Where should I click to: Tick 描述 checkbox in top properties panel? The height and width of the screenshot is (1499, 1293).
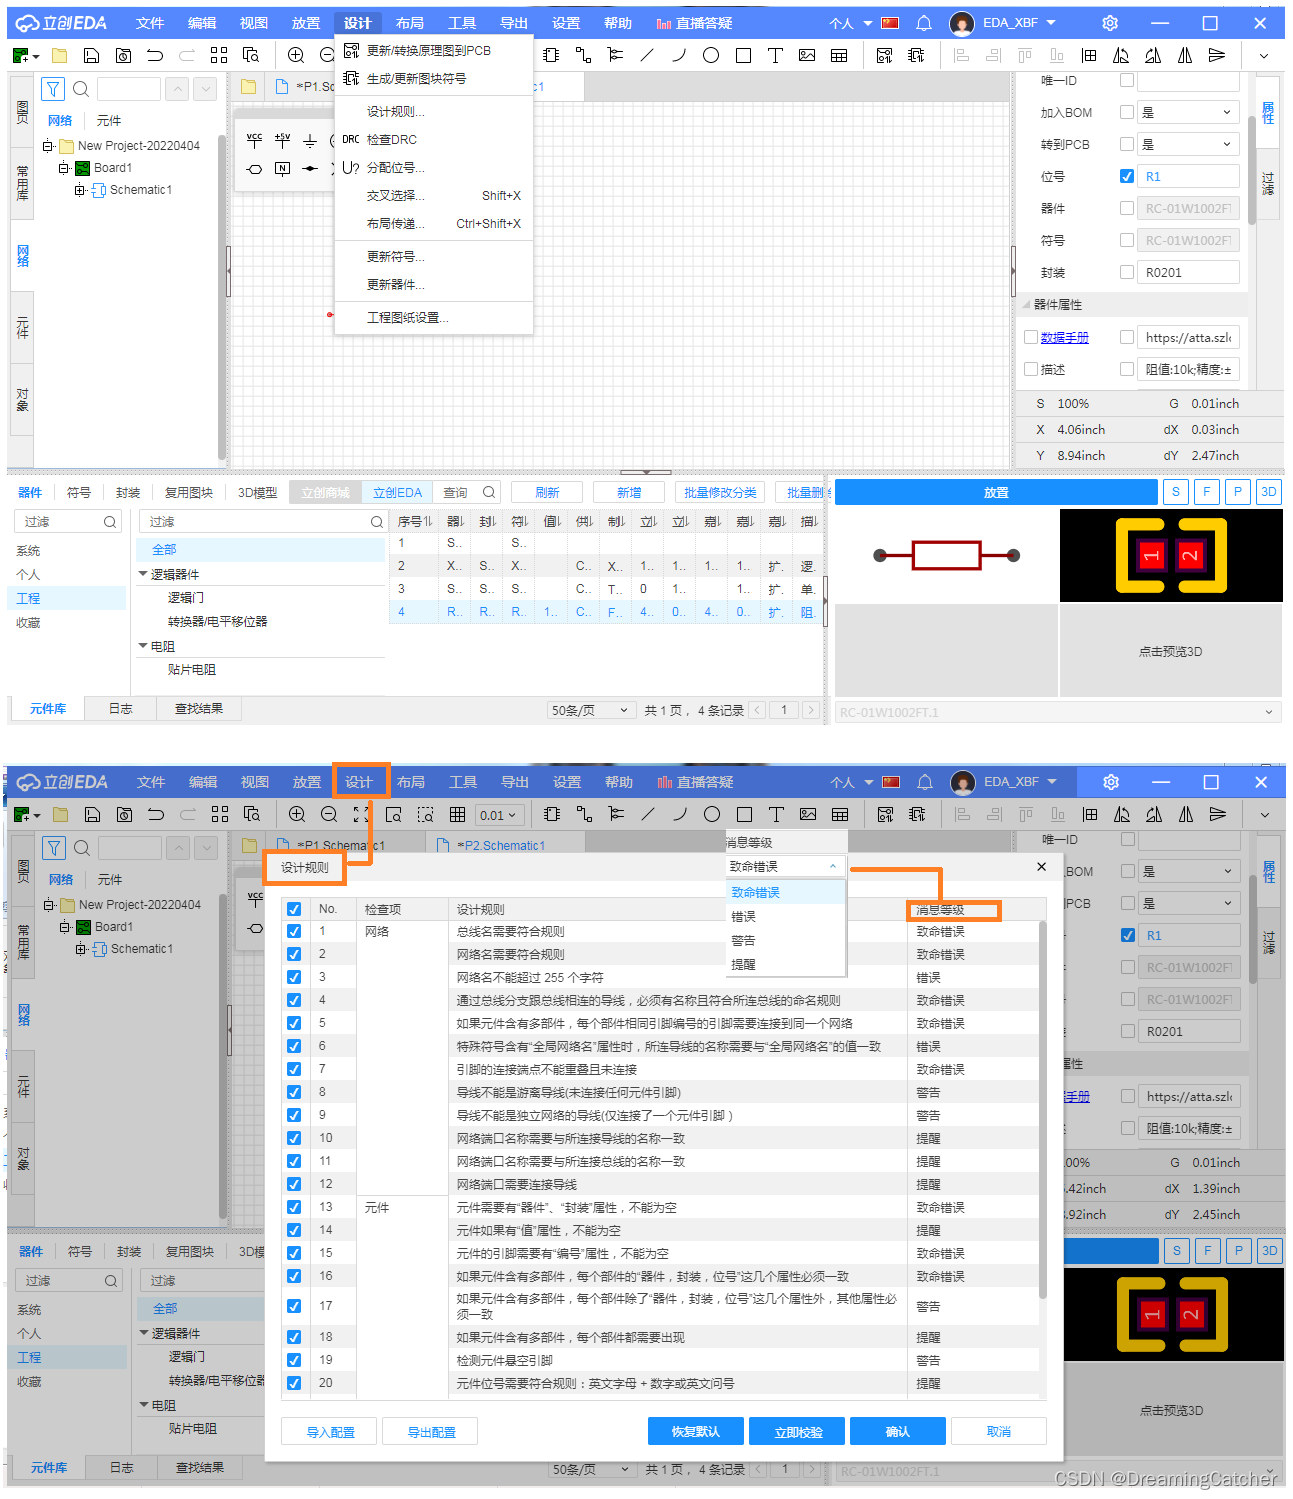pyautogui.click(x=1031, y=369)
